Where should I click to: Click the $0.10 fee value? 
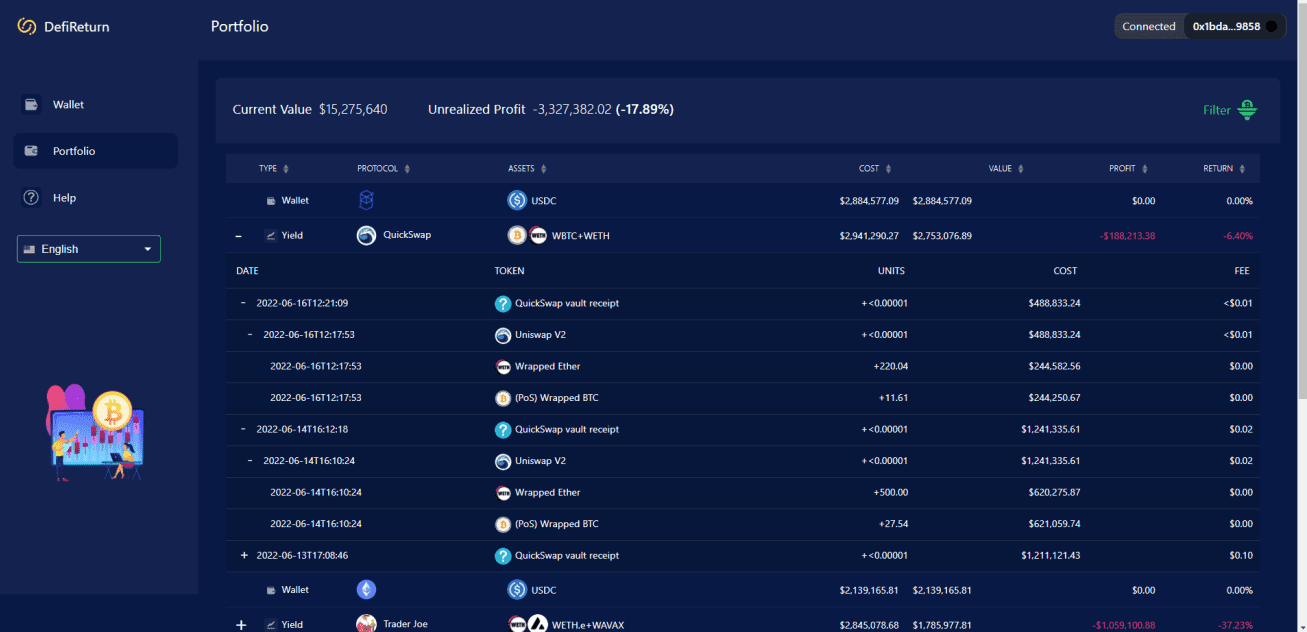1239,555
